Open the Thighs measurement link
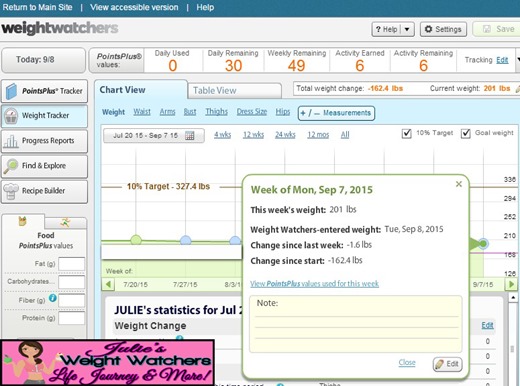Viewport: 520px width, 386px height. point(216,112)
